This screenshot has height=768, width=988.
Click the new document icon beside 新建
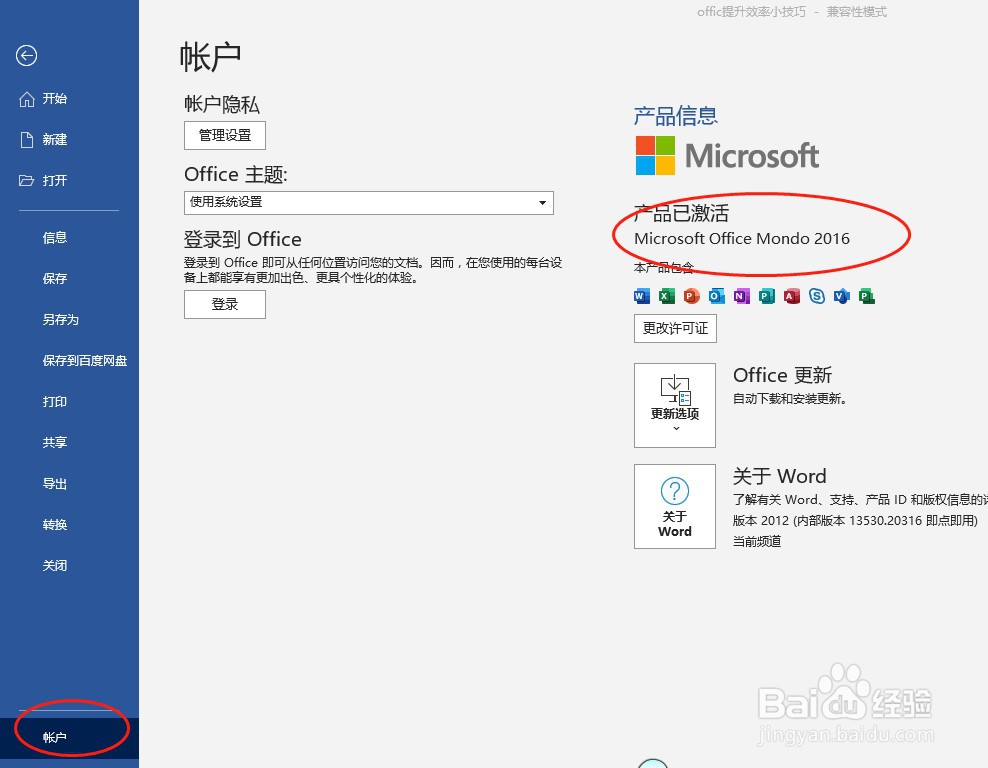(x=26, y=140)
